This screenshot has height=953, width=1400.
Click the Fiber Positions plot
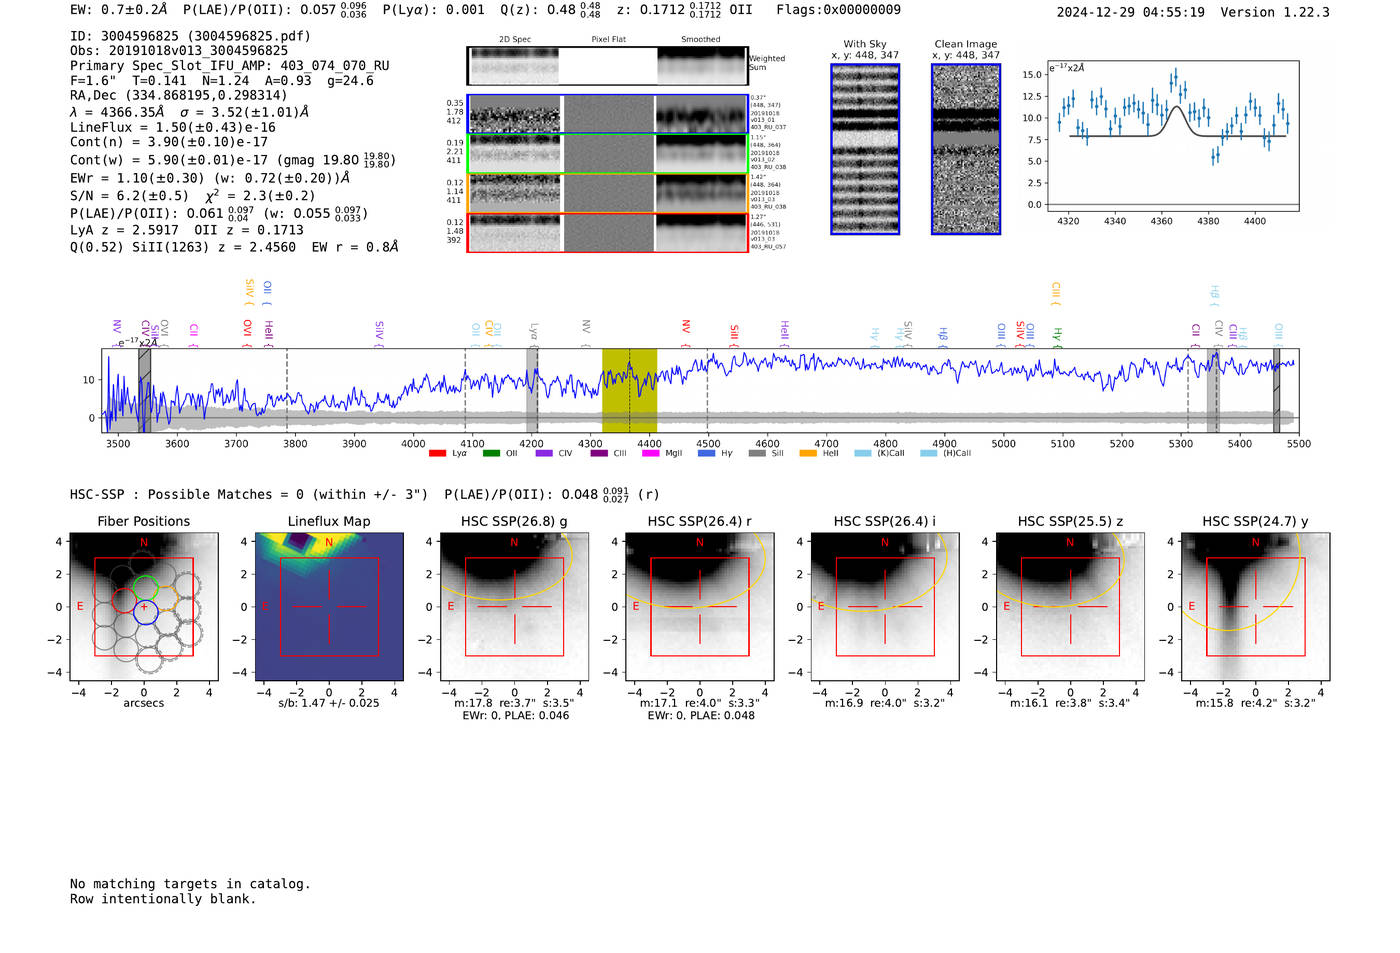[x=144, y=606]
